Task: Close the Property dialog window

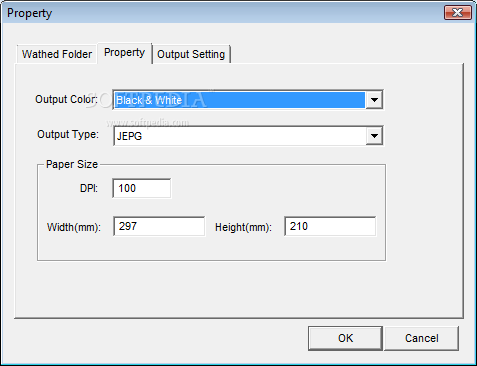Action: point(458,13)
